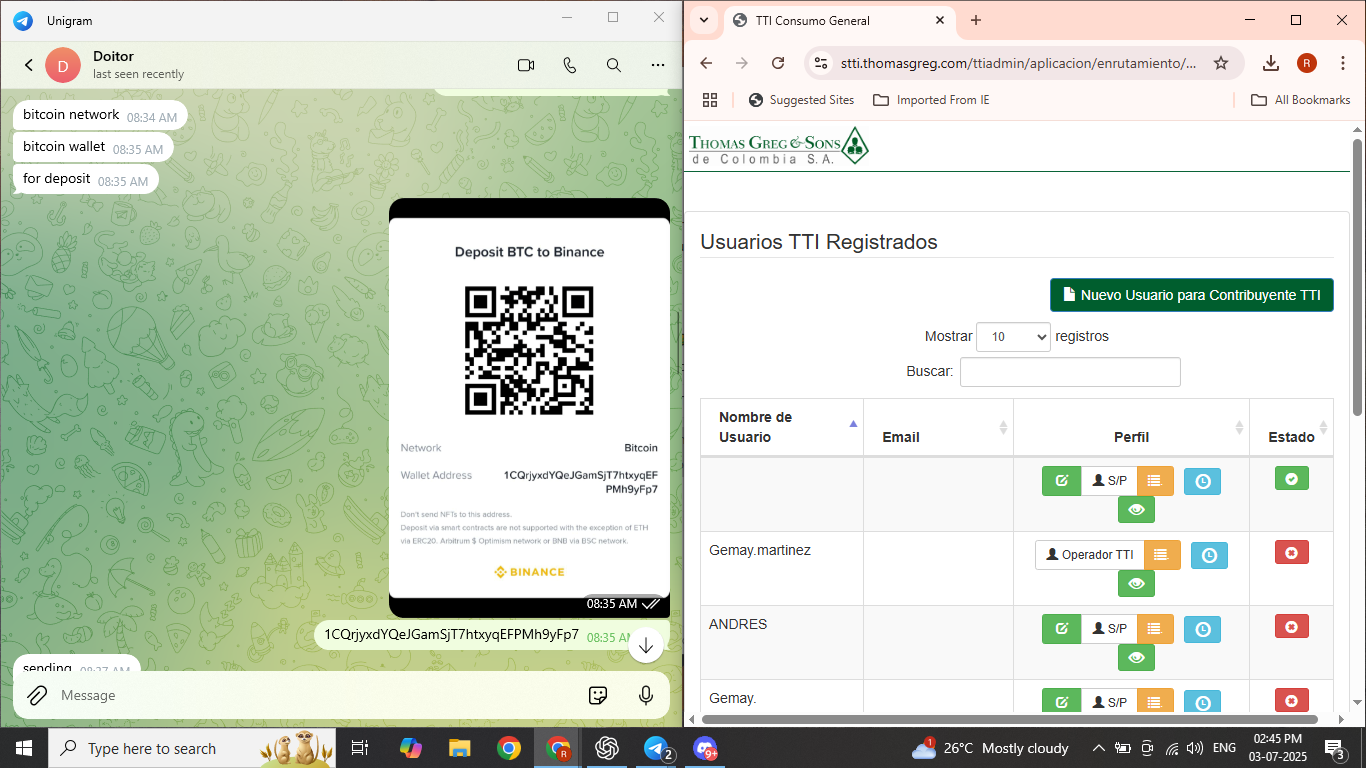This screenshot has height=768, width=1366.
Task: Click the browser page vertical scrollbar
Action: pyautogui.click(x=1358, y=277)
